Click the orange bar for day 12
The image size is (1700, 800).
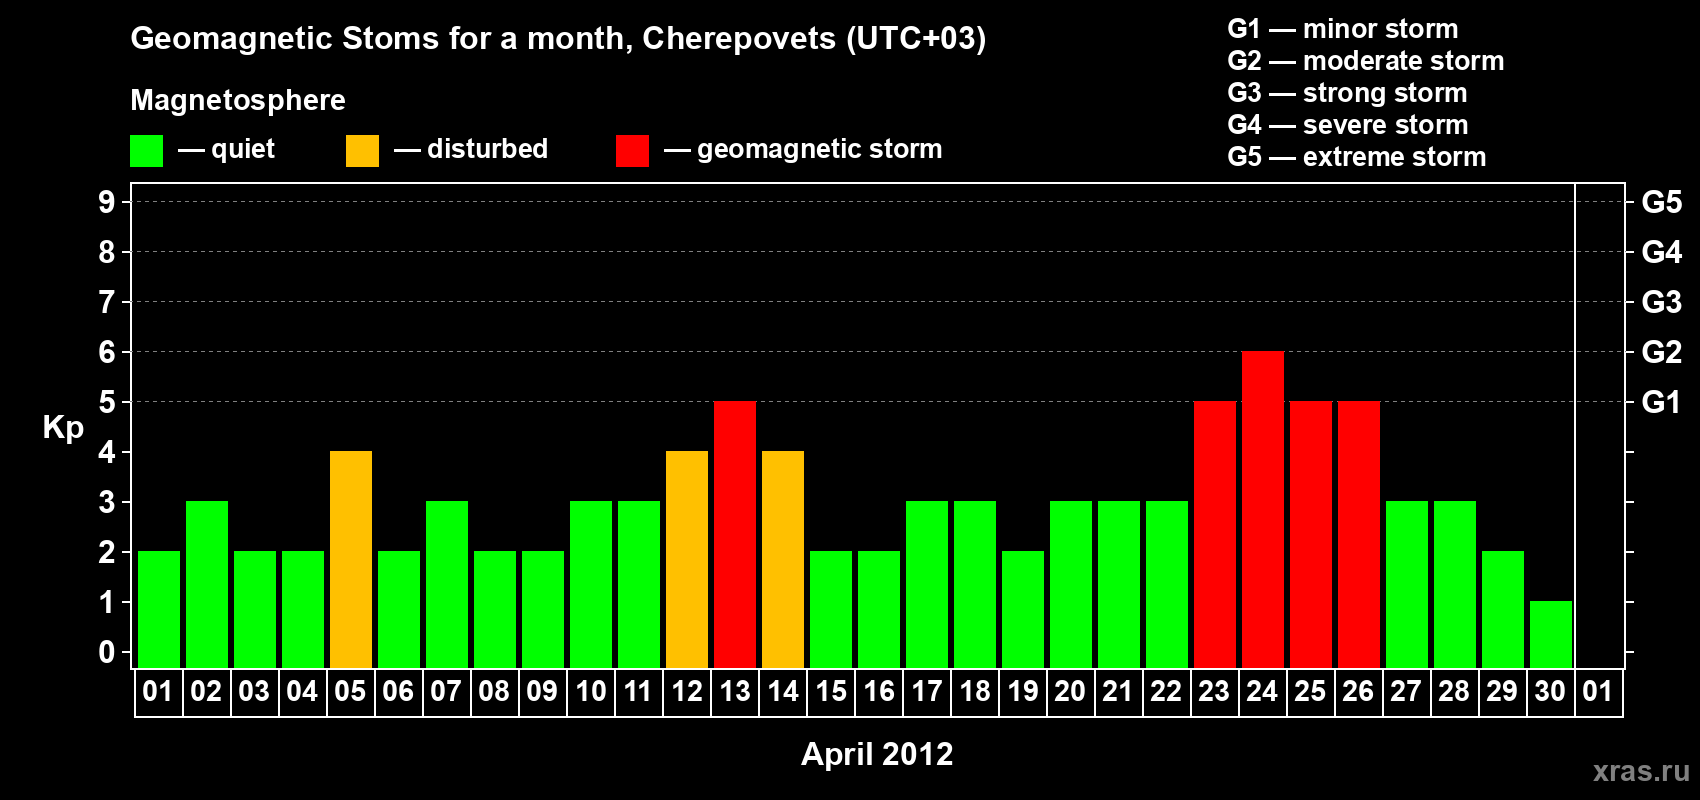pyautogui.click(x=687, y=559)
